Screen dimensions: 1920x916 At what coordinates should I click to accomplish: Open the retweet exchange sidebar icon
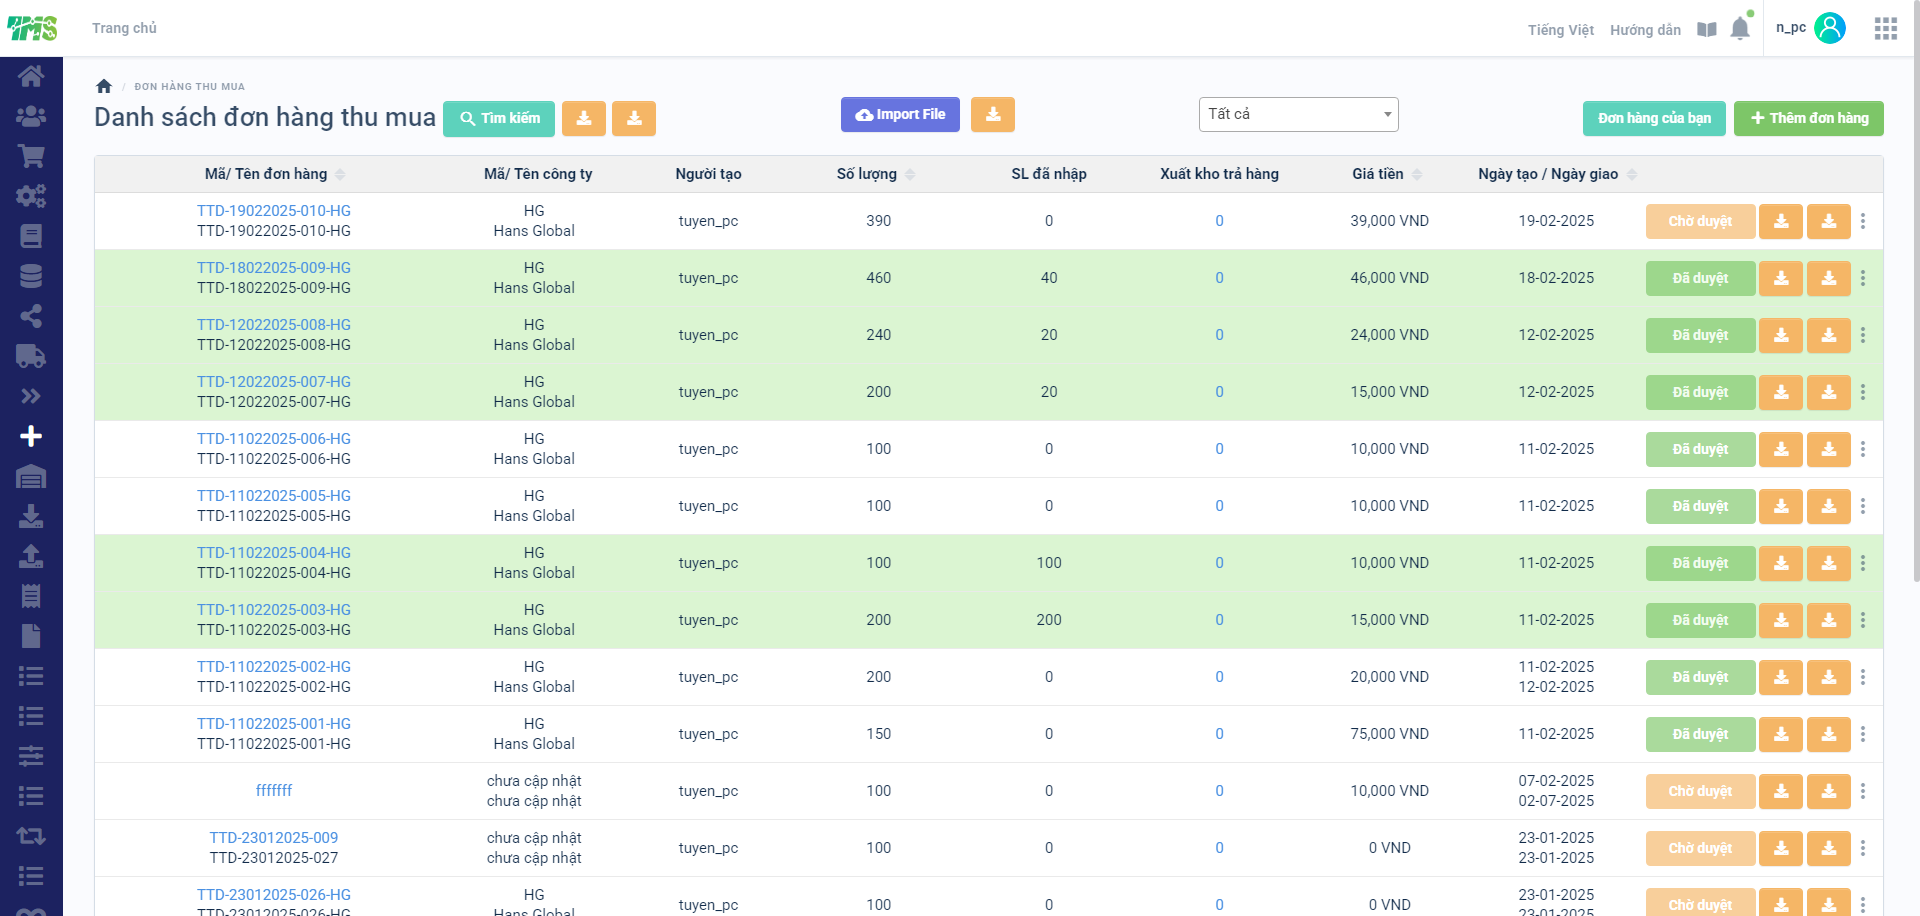click(x=31, y=836)
